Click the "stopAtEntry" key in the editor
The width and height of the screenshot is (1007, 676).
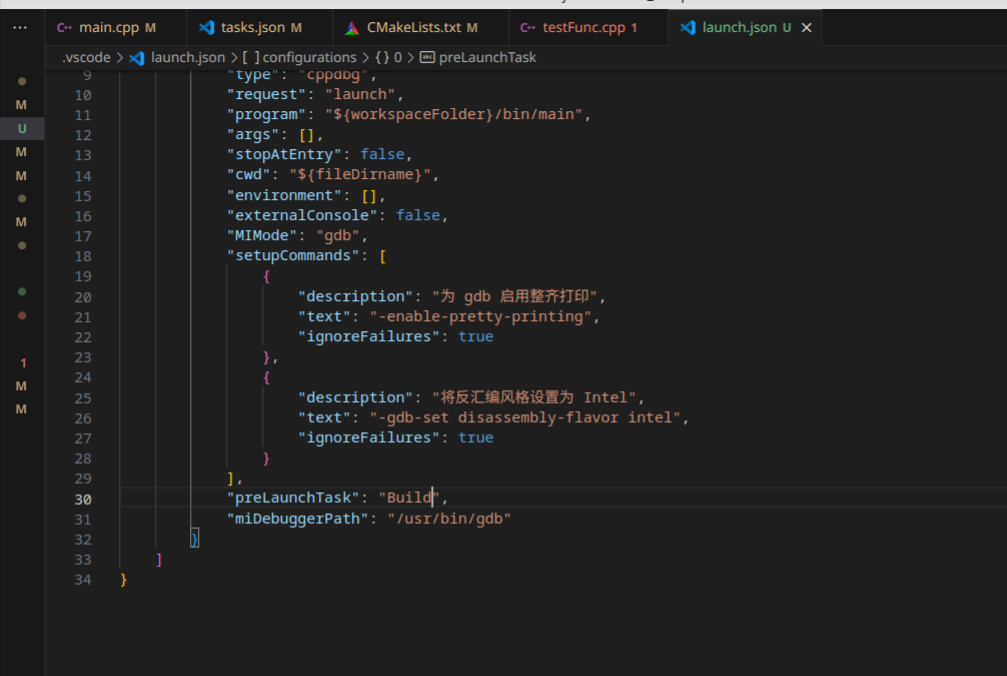(x=284, y=155)
